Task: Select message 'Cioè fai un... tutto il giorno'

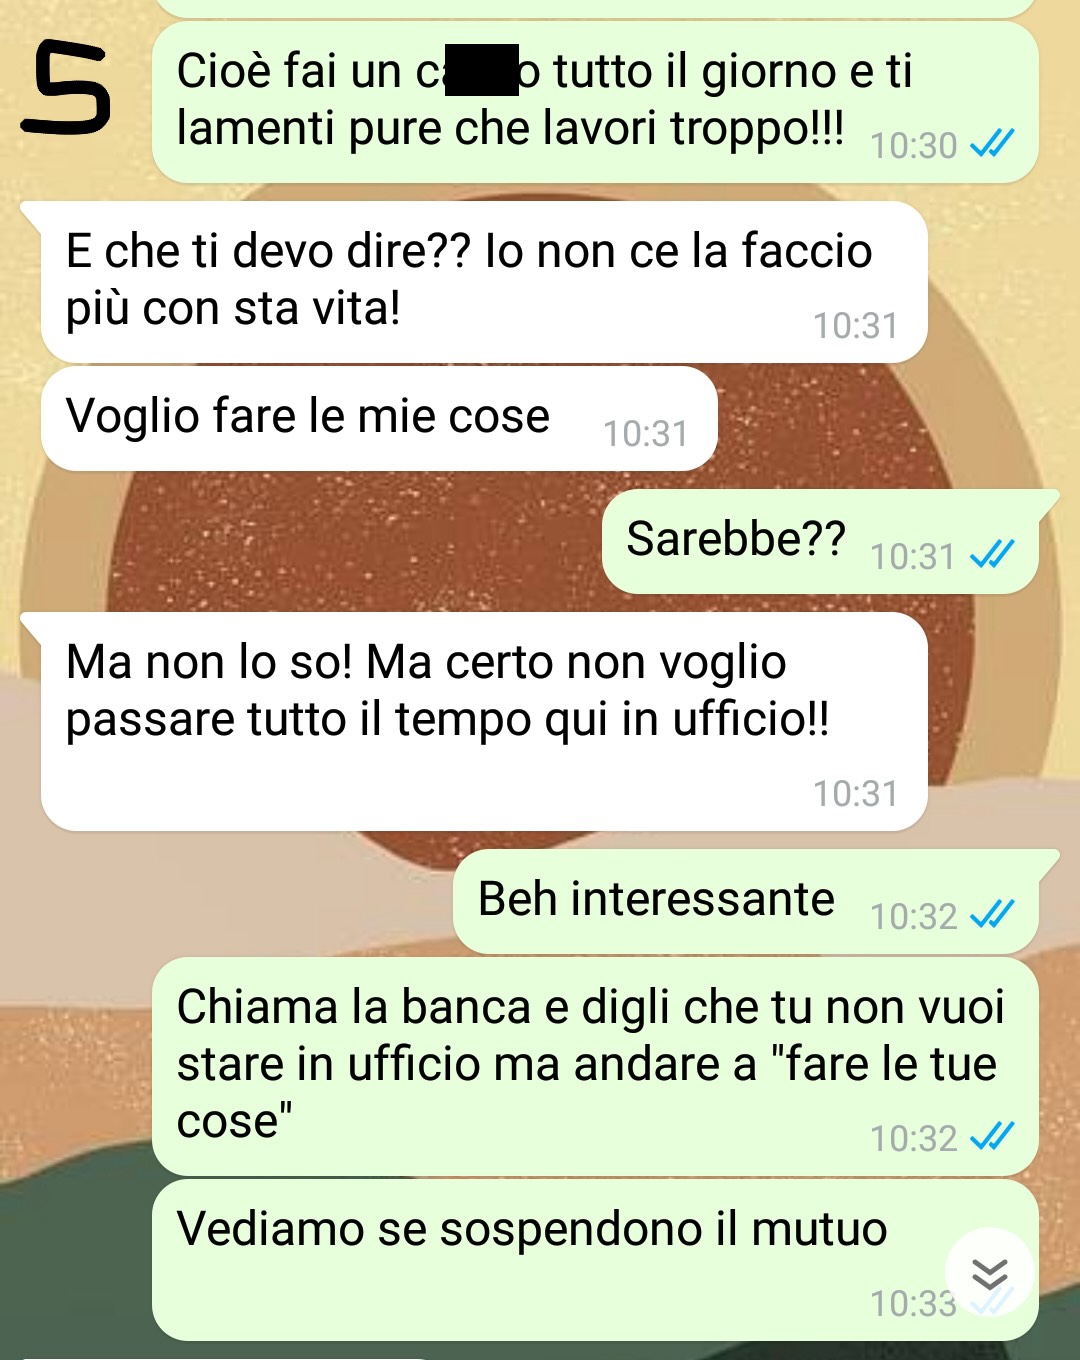Action: tap(595, 102)
